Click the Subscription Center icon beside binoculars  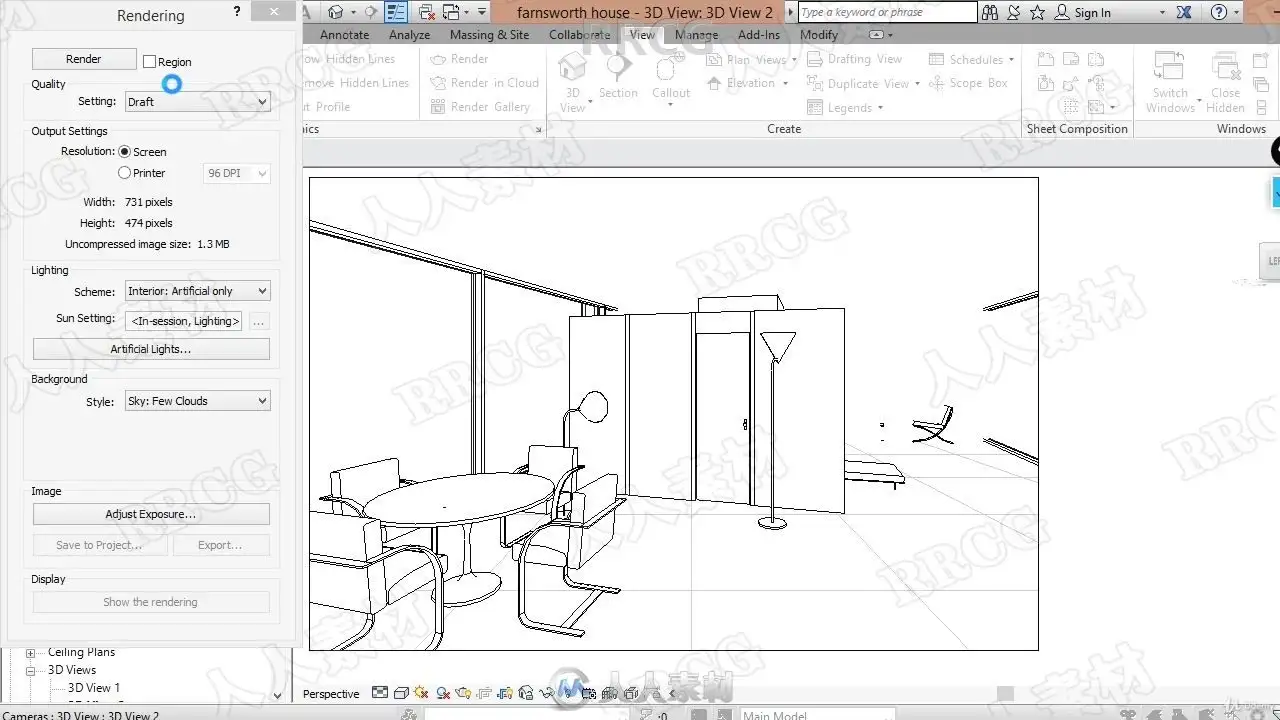tap(1013, 12)
